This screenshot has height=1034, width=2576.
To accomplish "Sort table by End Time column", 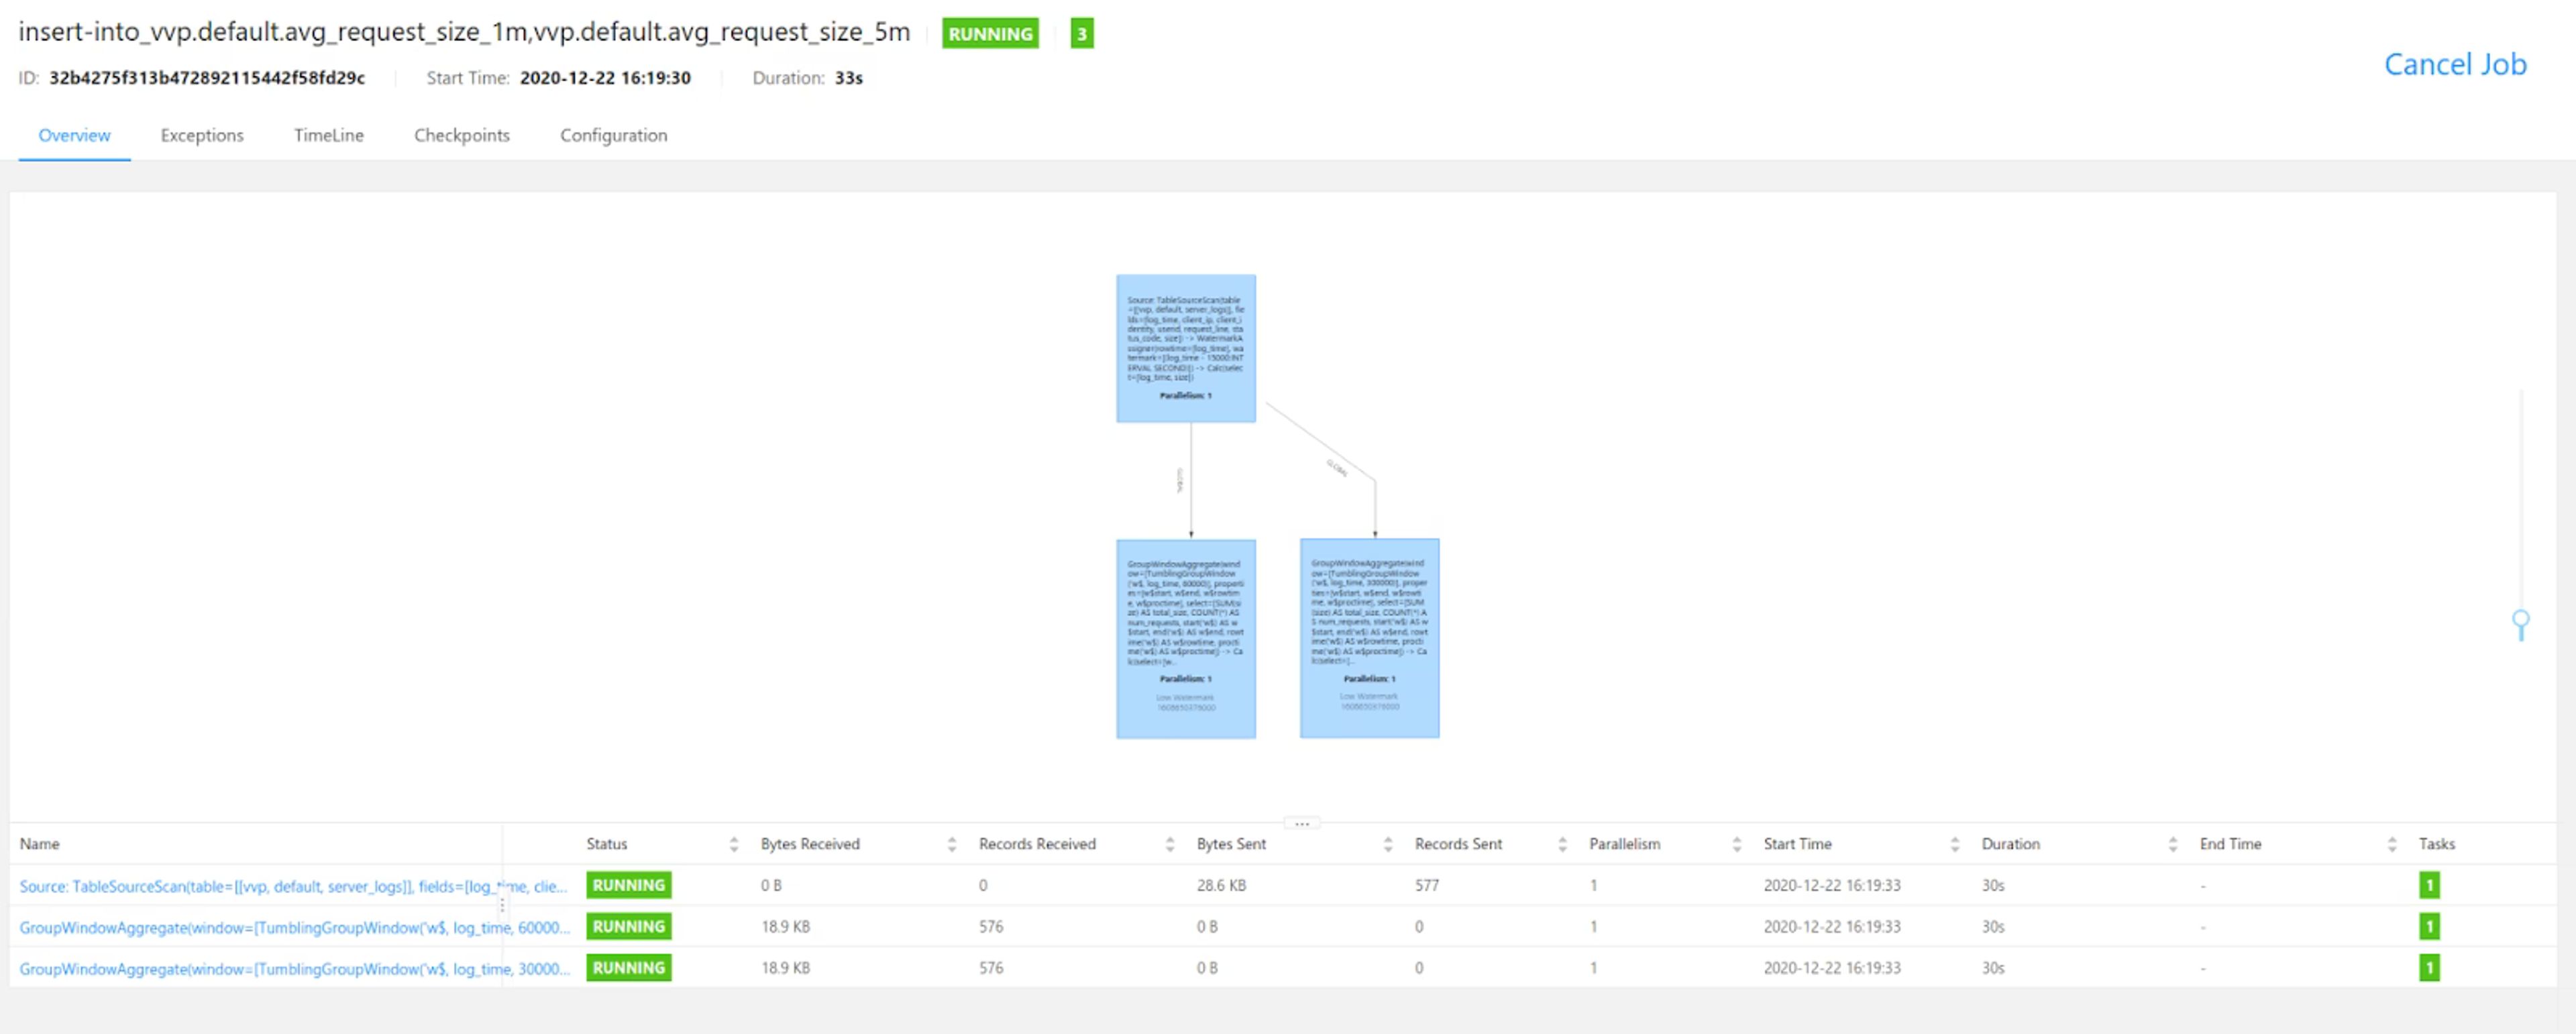I will coord(2392,844).
